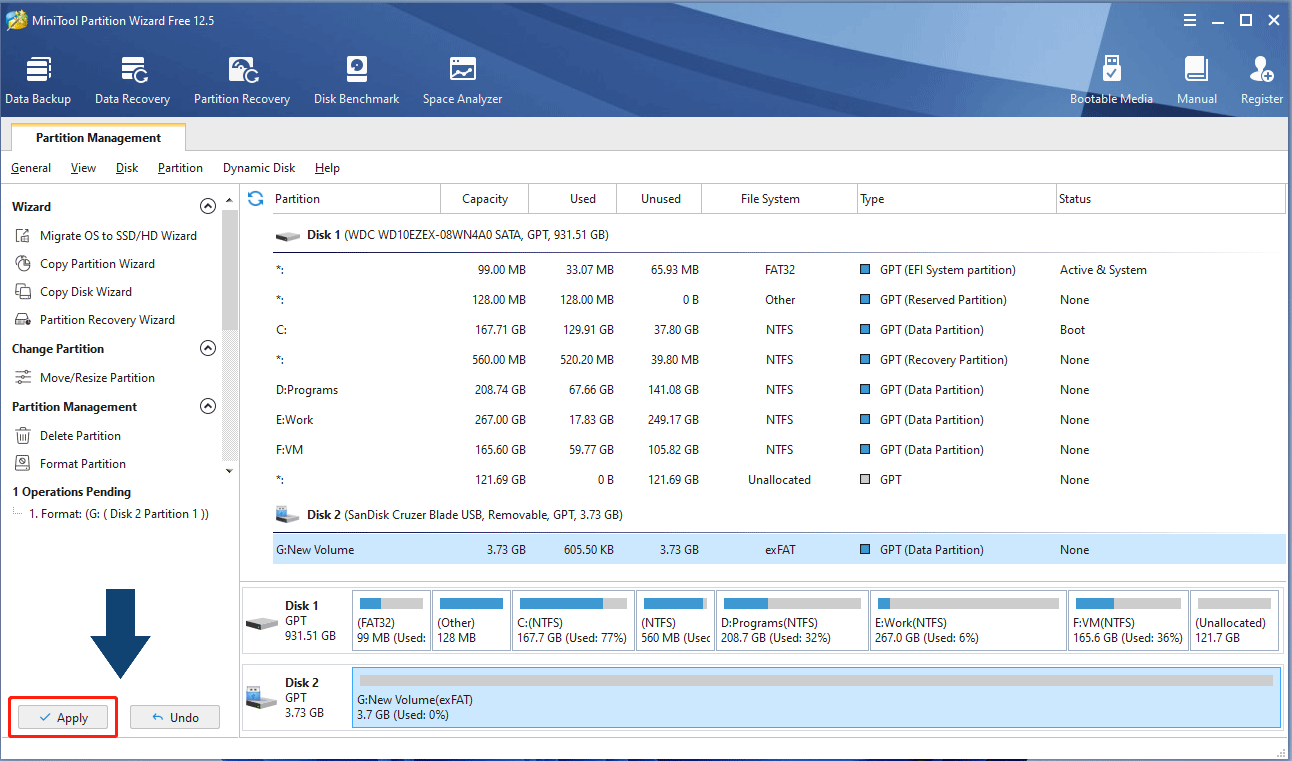Sort by File System column
Screen dimensions: 1292x761
(x=780, y=199)
